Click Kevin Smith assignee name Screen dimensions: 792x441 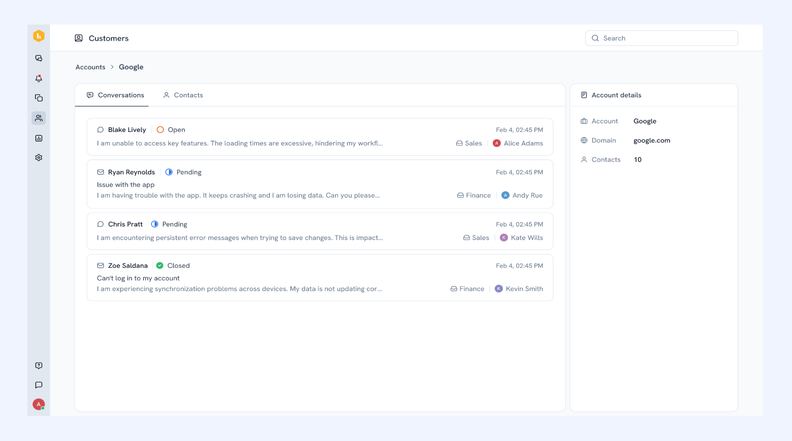pyautogui.click(x=524, y=289)
